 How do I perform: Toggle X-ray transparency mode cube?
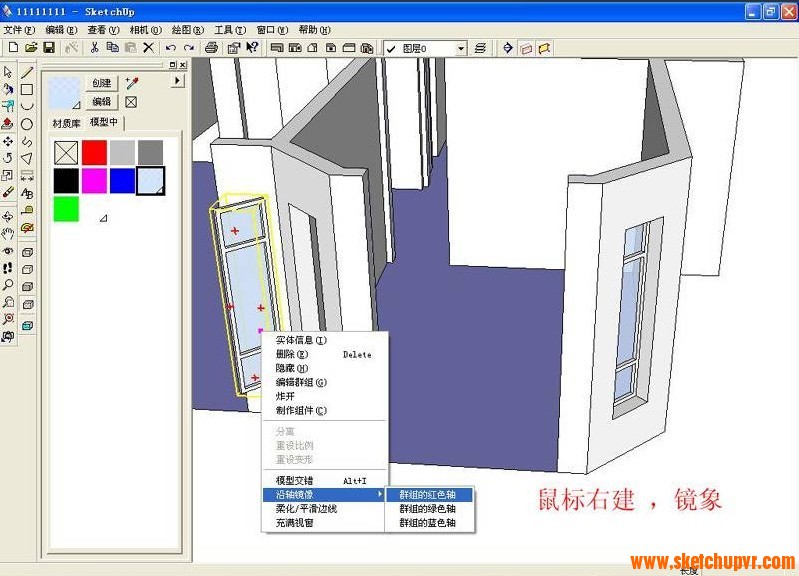click(27, 325)
